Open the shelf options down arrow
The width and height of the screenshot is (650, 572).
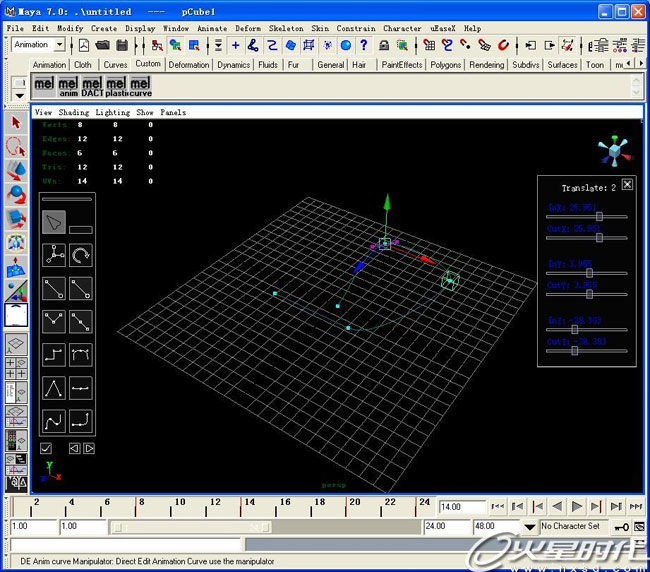tap(19, 96)
